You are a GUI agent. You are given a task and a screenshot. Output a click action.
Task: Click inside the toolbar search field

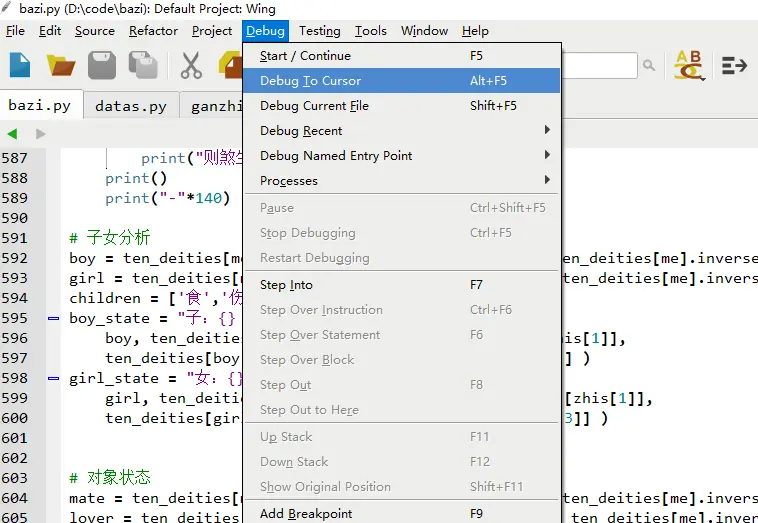point(599,65)
